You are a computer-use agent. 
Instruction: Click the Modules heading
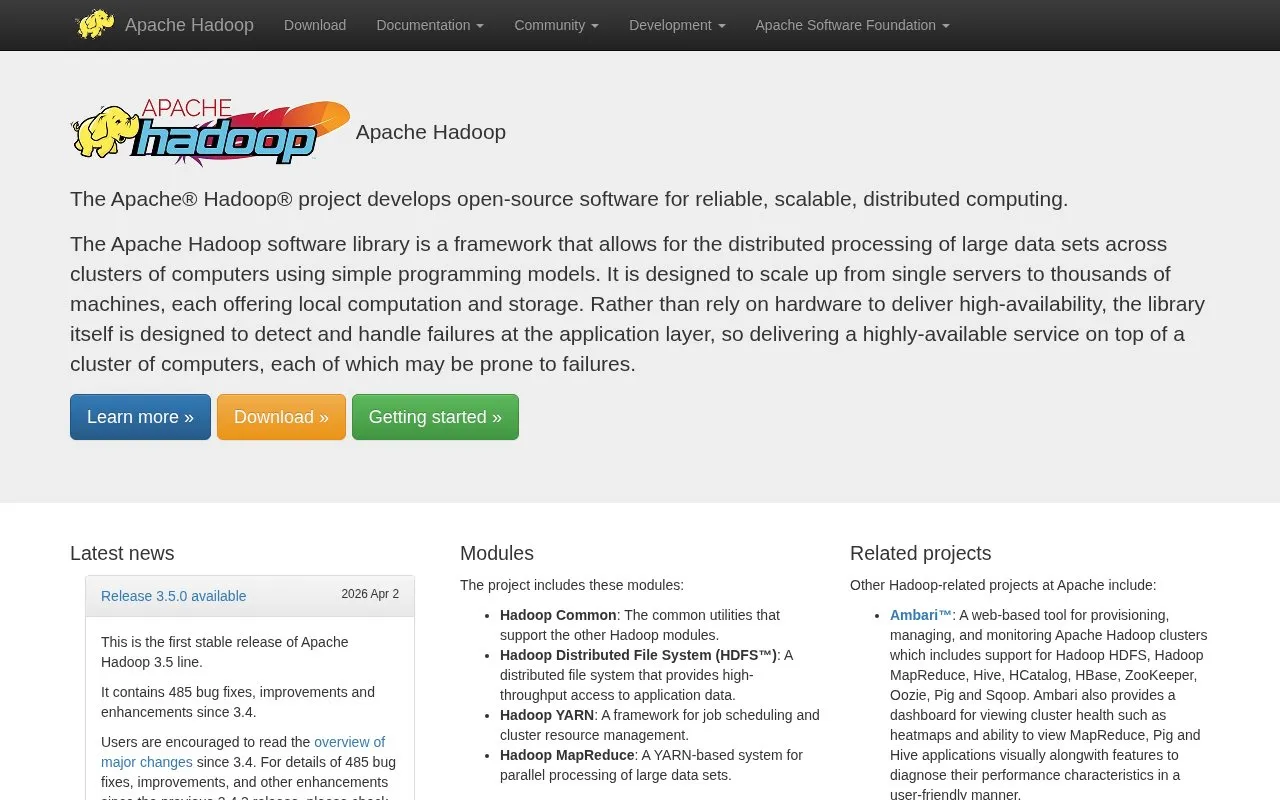click(x=497, y=553)
